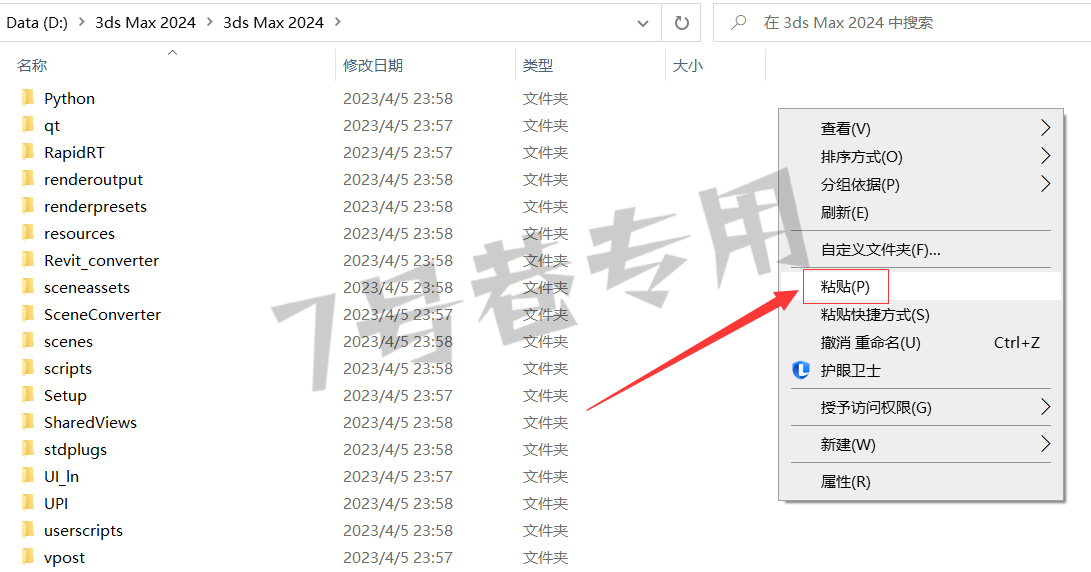Click the userscripts folder icon

(28, 530)
